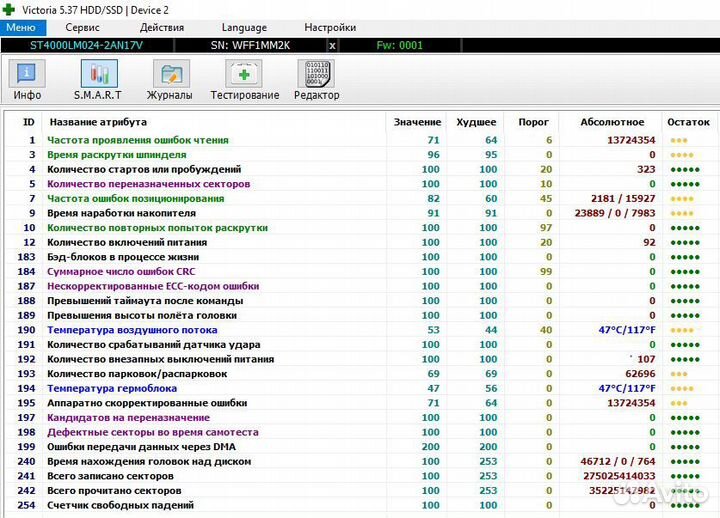This screenshot has height=518, width=720.
Task: Open the Сервис menu
Action: pos(82,27)
